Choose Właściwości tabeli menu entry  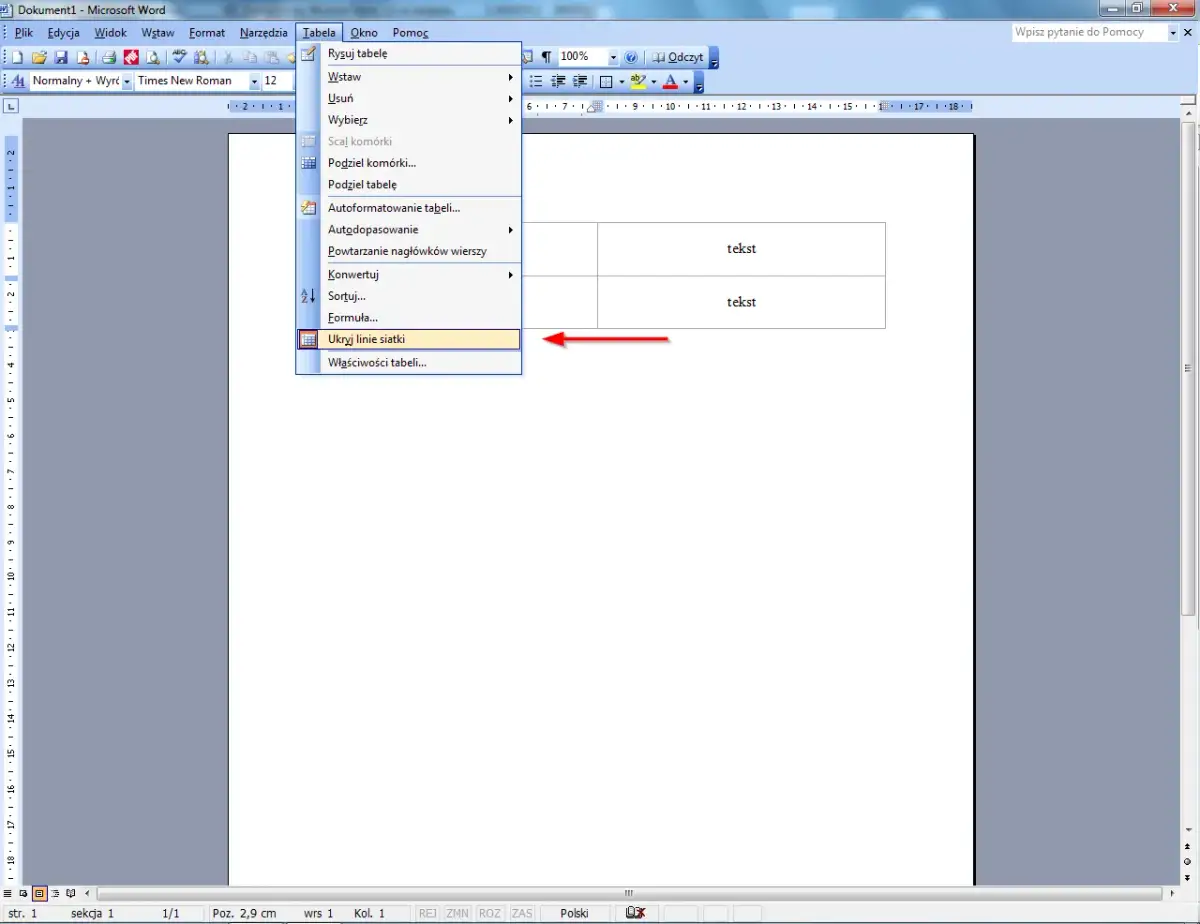click(x=377, y=362)
